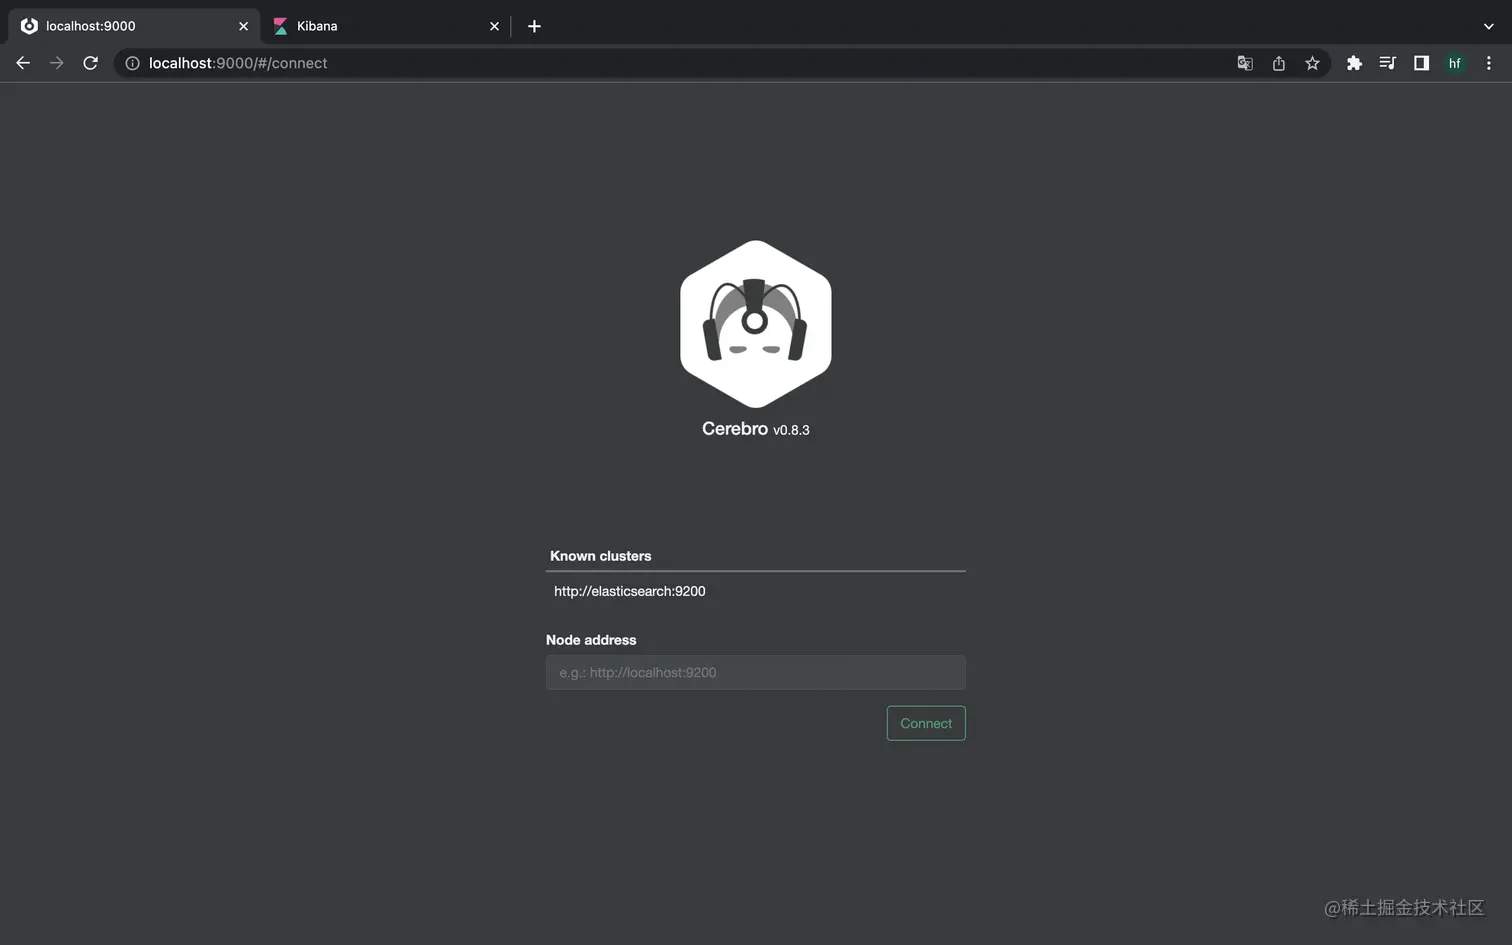Screen dimensions: 1512x945
Task: Open browser extensions puzzle icon
Action: (1354, 63)
